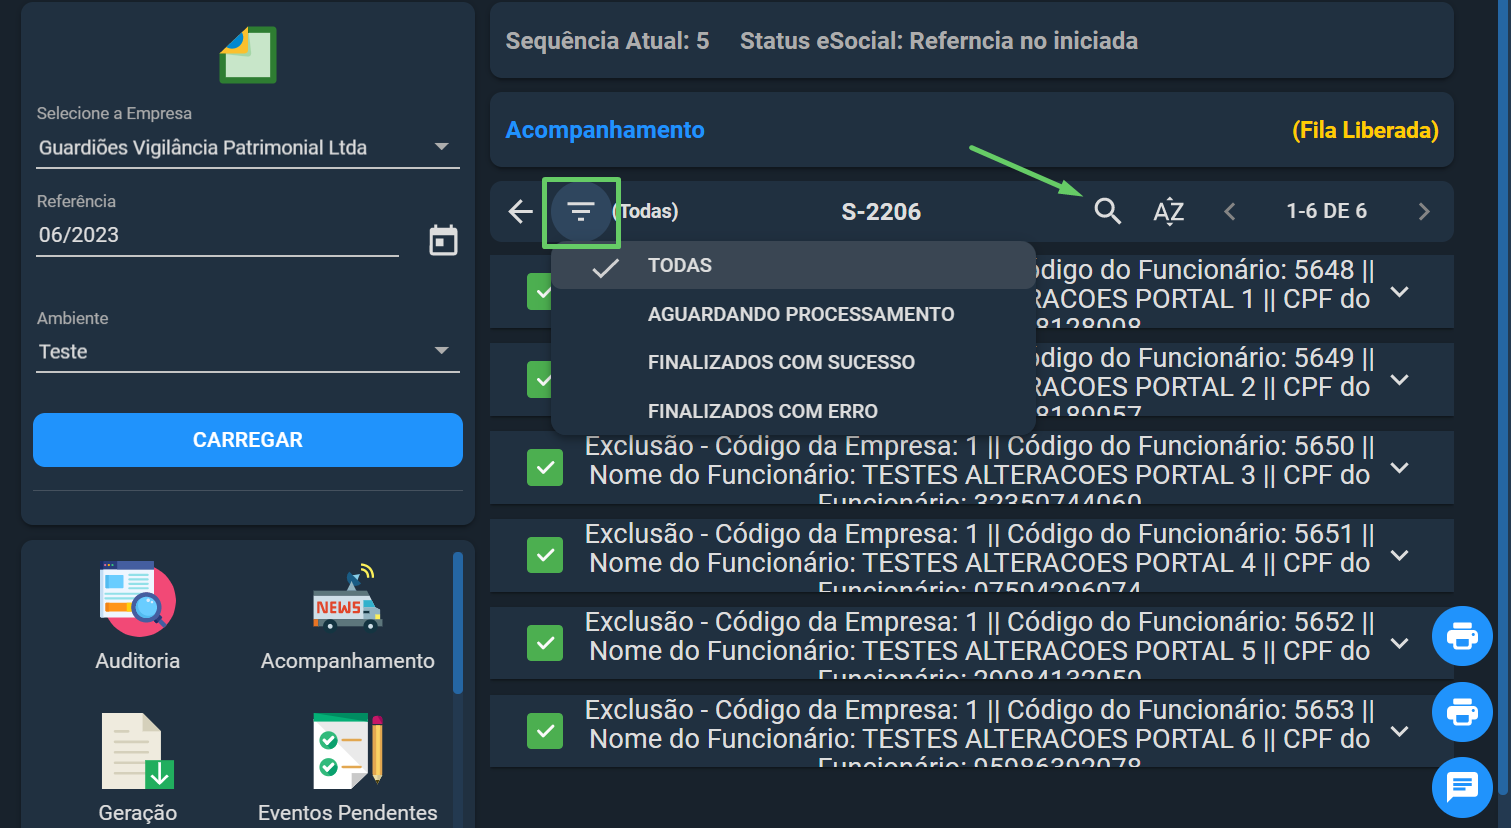Expand the Funcionário 5651 row chevron
Image resolution: width=1511 pixels, height=828 pixels.
tap(1400, 555)
